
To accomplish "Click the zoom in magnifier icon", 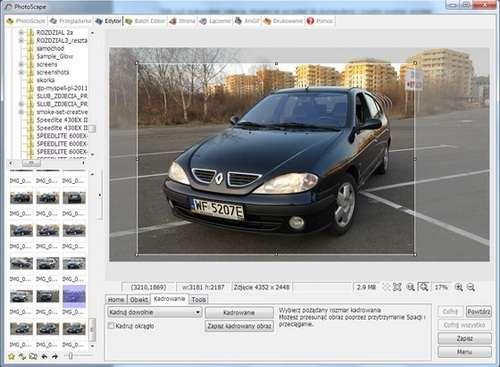I will pyautogui.click(x=459, y=287).
